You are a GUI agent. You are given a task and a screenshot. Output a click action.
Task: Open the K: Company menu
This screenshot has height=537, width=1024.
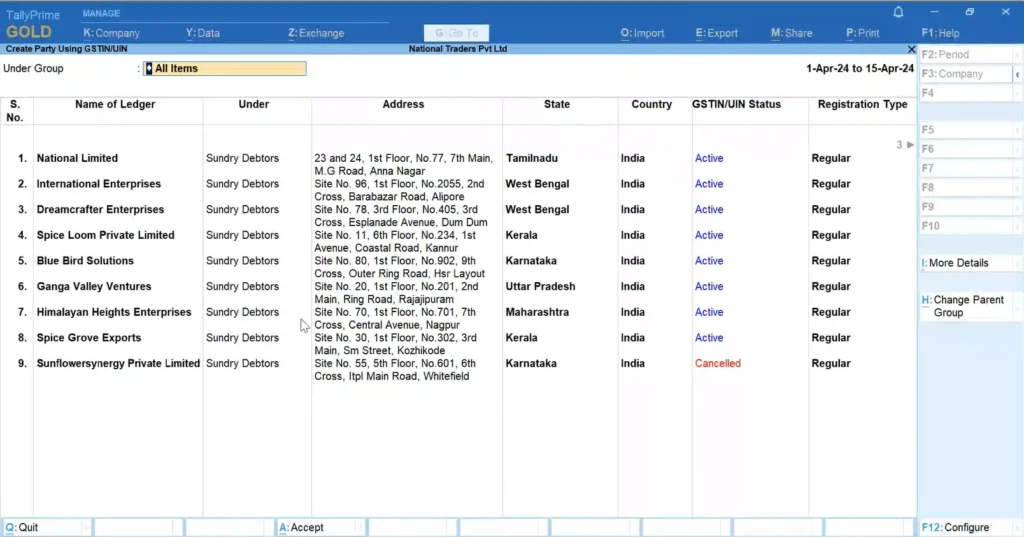click(x=111, y=33)
